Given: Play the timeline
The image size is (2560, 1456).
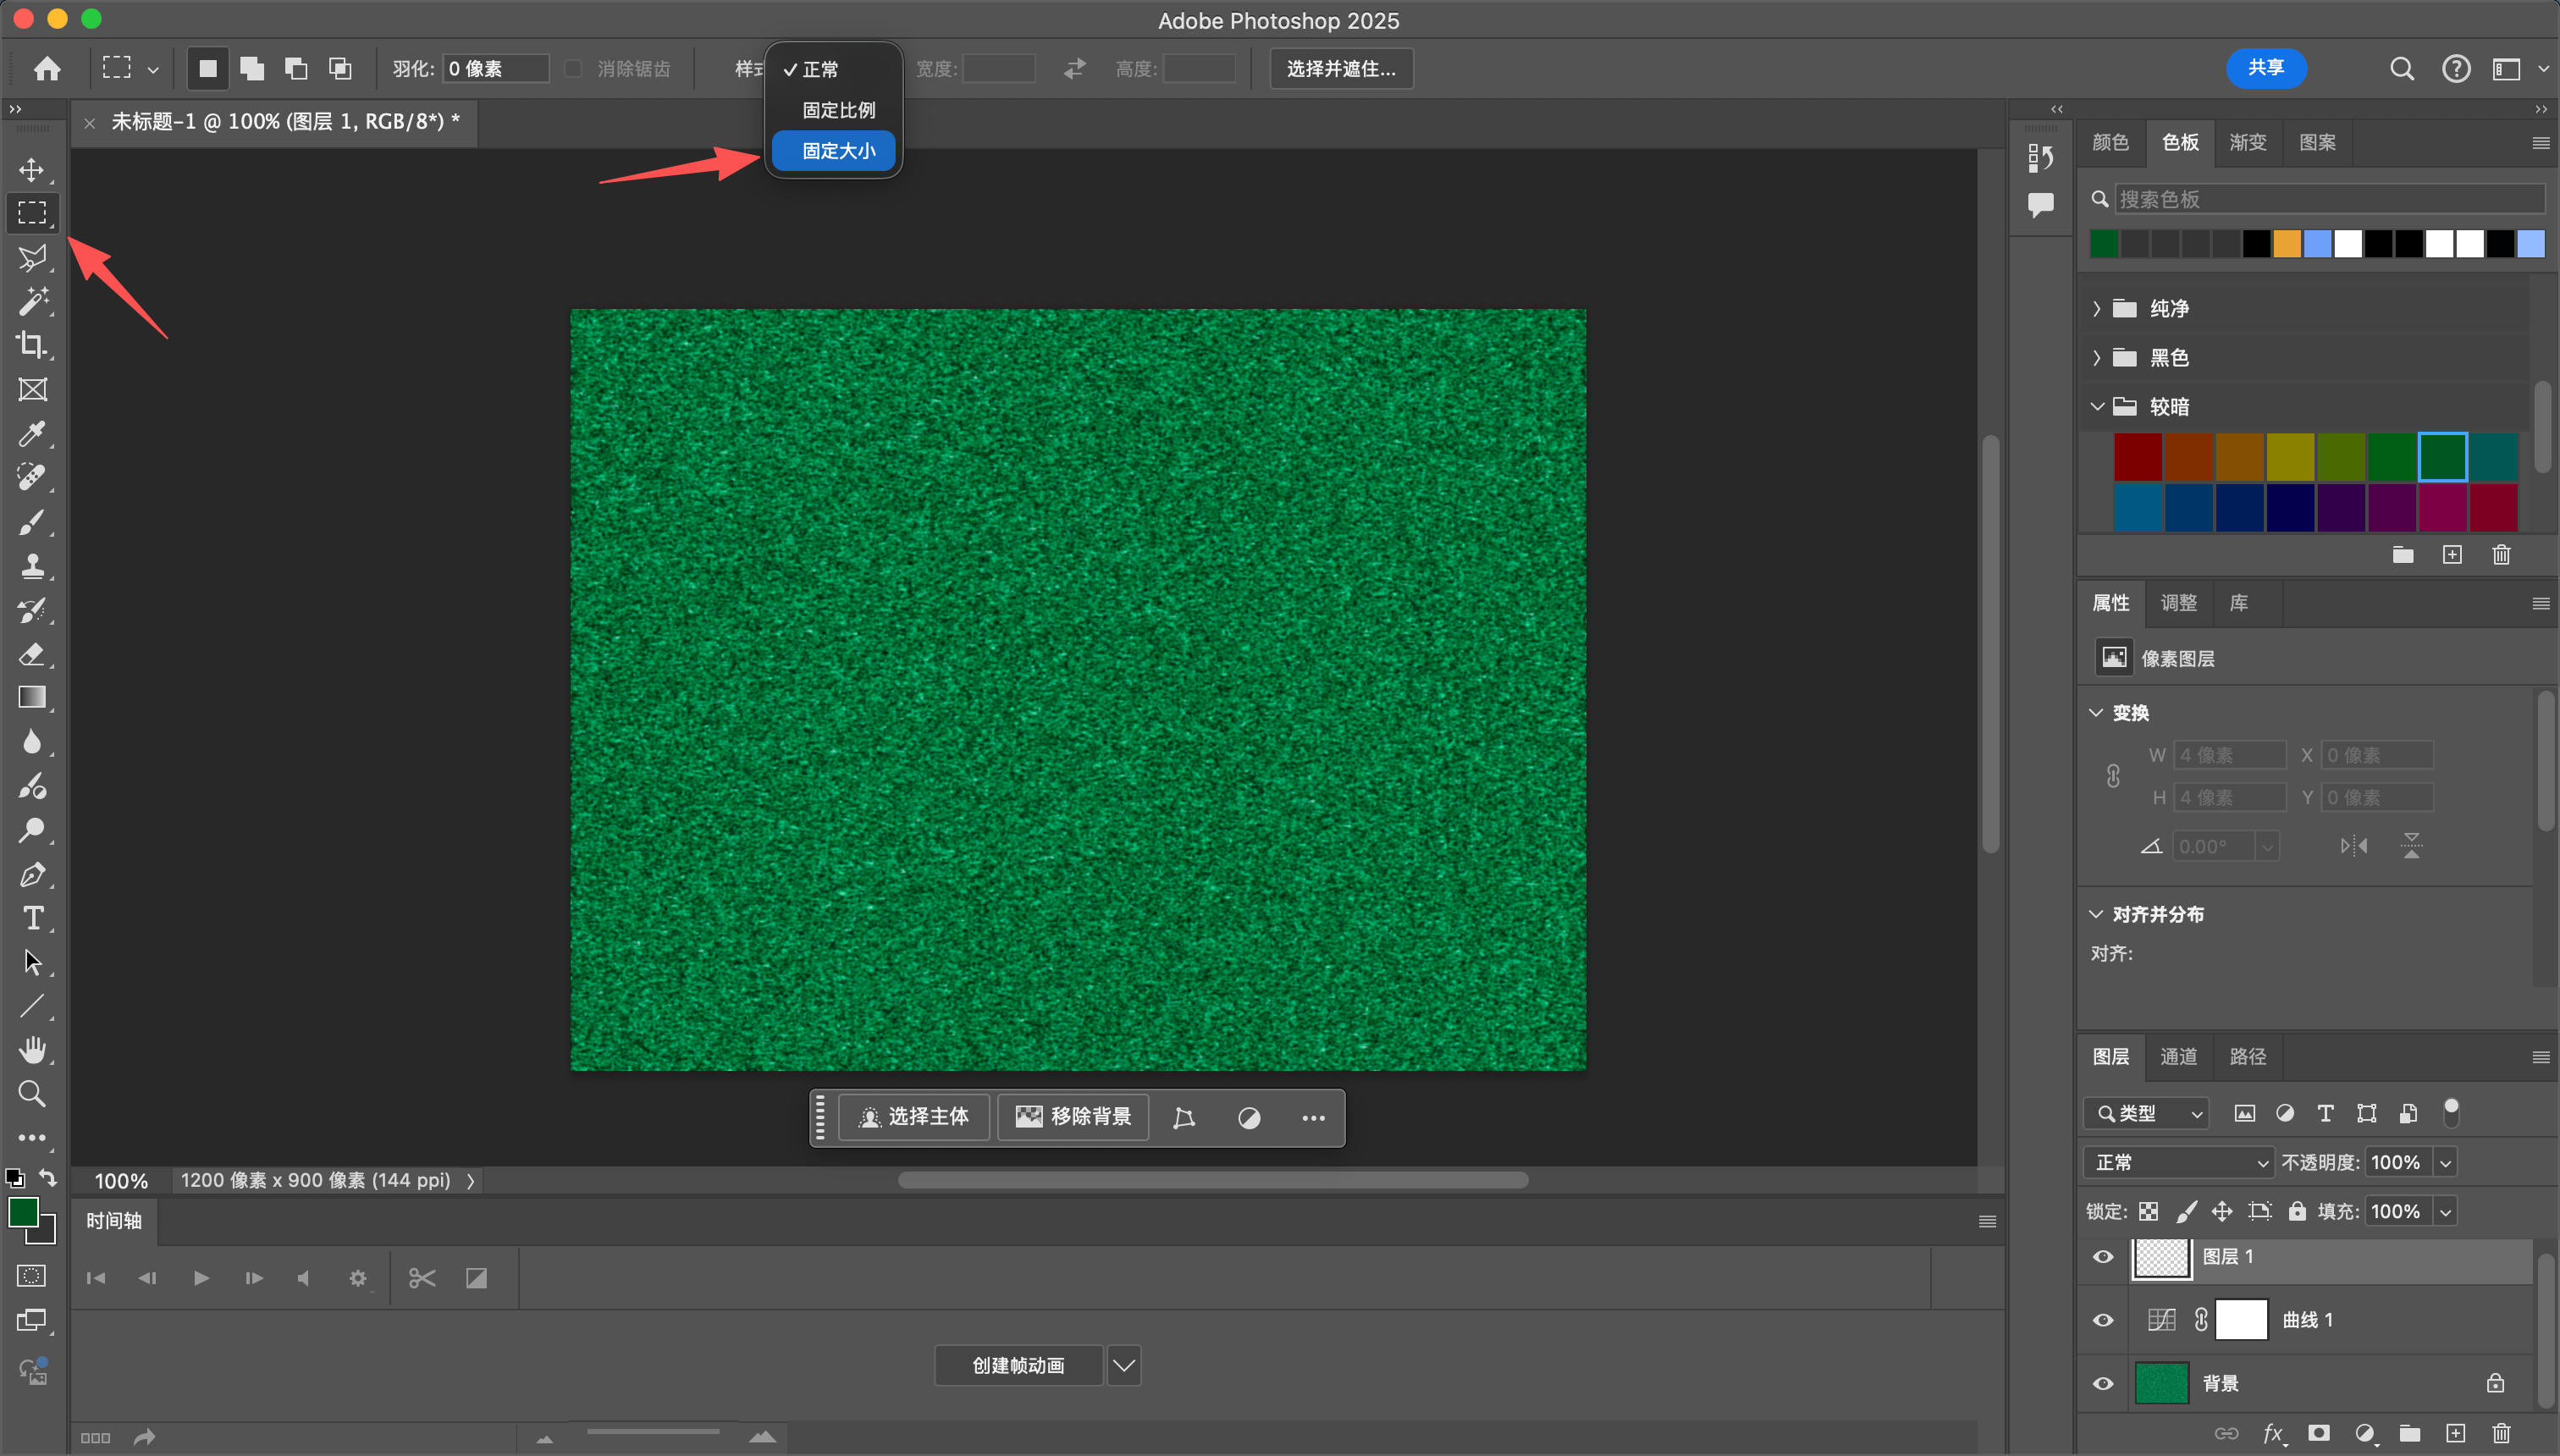Looking at the screenshot, I should (x=201, y=1278).
